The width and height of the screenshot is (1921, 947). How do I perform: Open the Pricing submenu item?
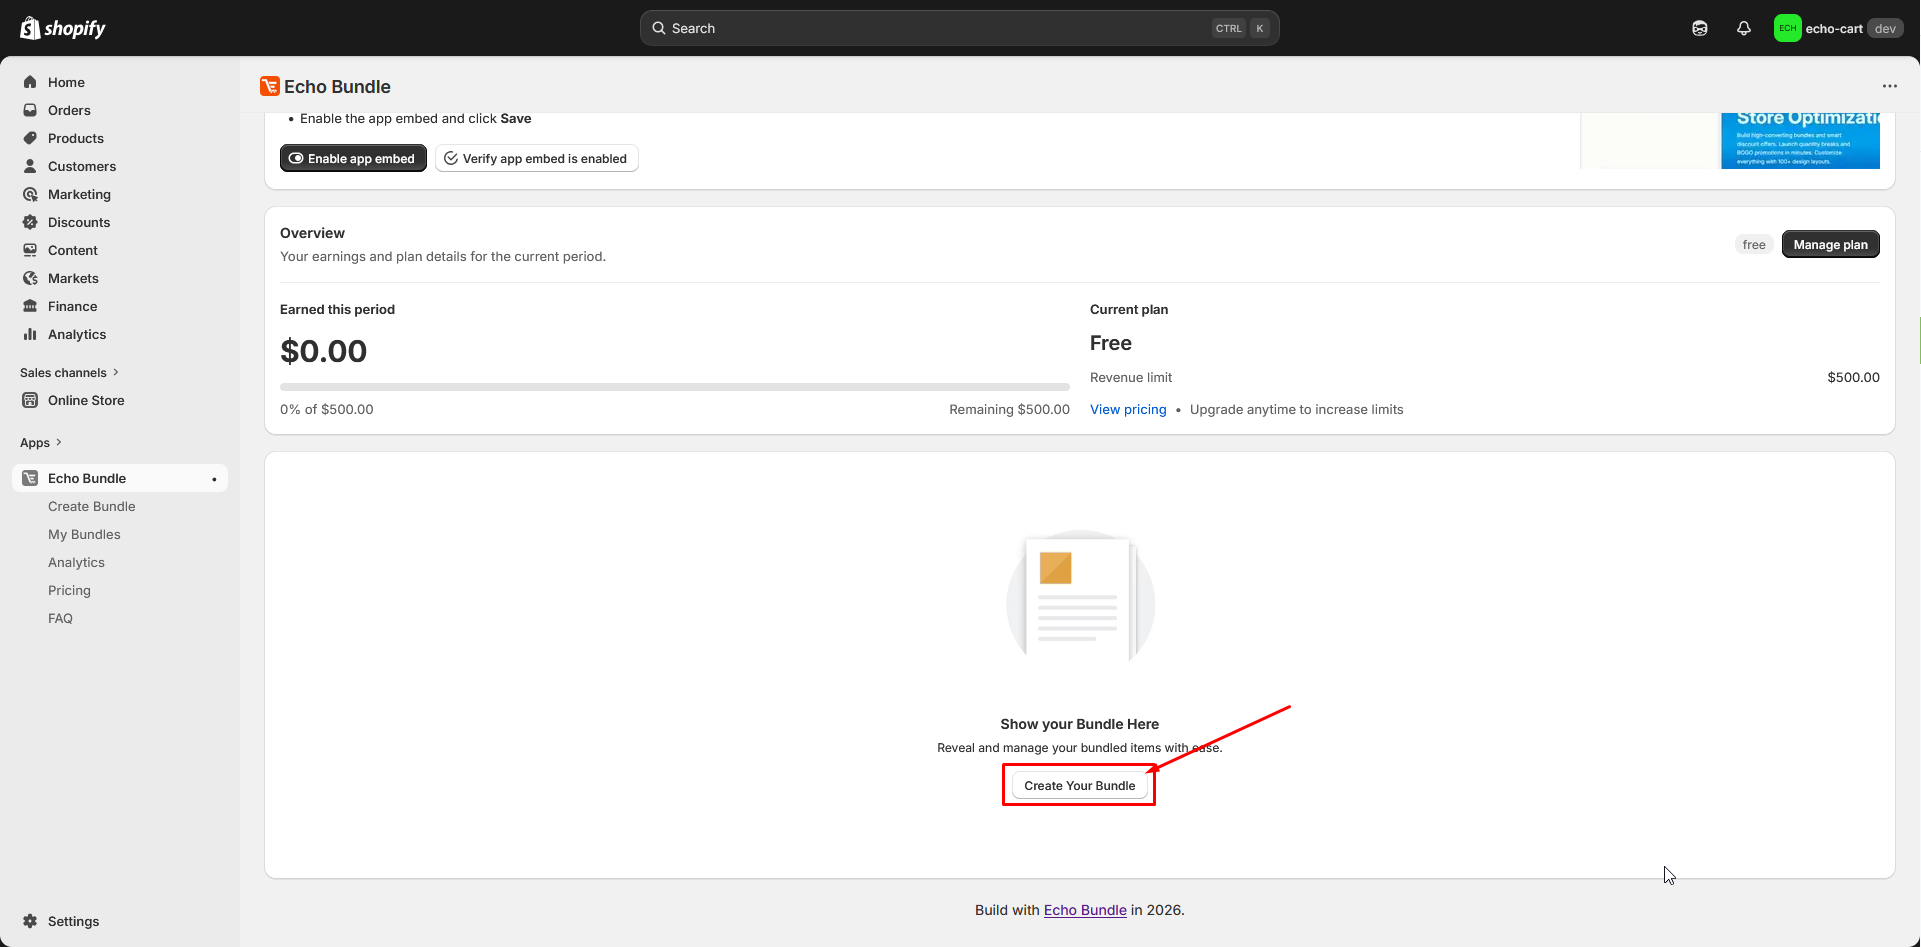[x=69, y=590]
